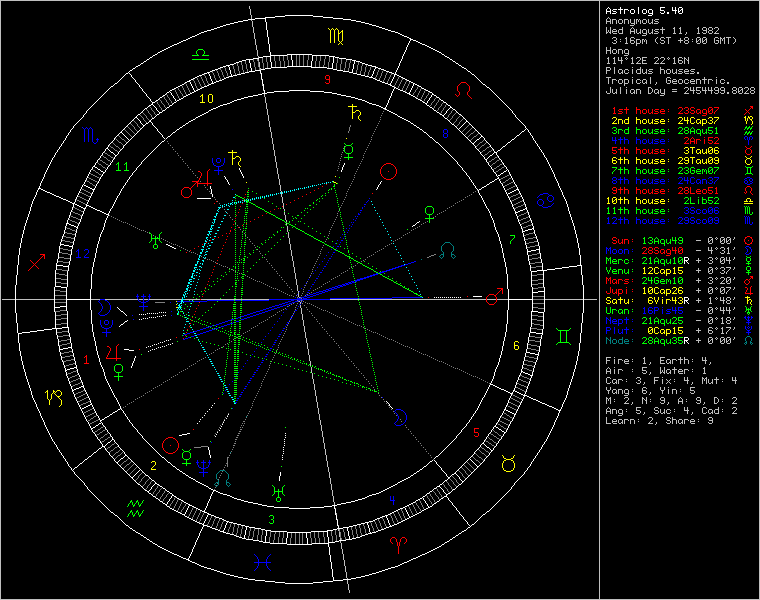This screenshot has height=600, width=760.
Task: Click the green Aquarius wave glyph on the ring
Action: [136, 508]
